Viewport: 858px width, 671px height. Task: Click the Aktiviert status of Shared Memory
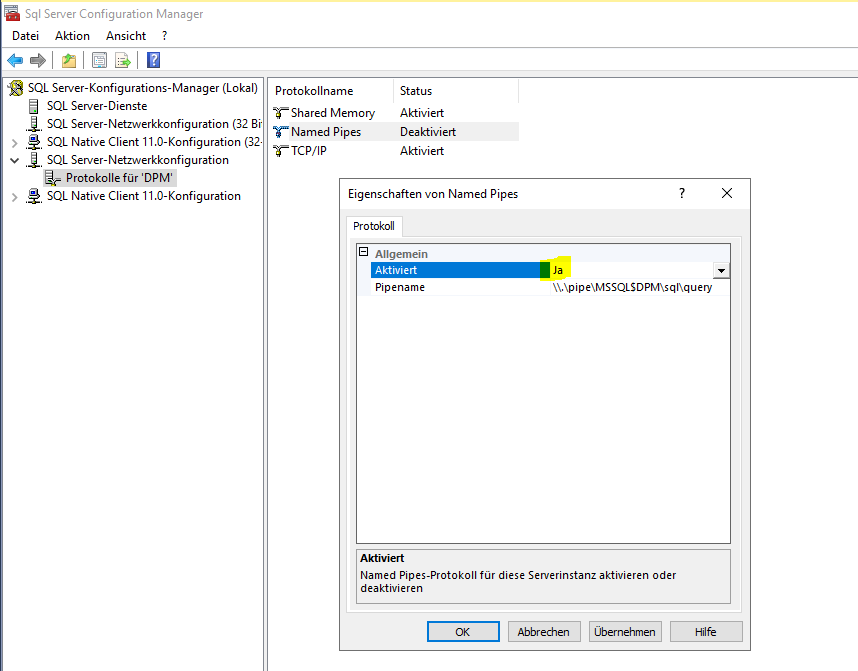[422, 113]
